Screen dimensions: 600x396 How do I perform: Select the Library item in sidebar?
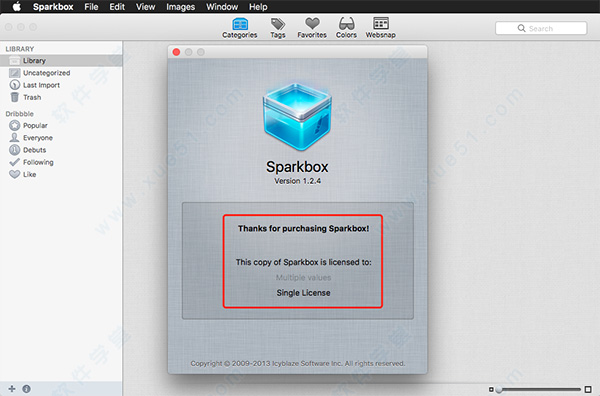tap(61, 60)
